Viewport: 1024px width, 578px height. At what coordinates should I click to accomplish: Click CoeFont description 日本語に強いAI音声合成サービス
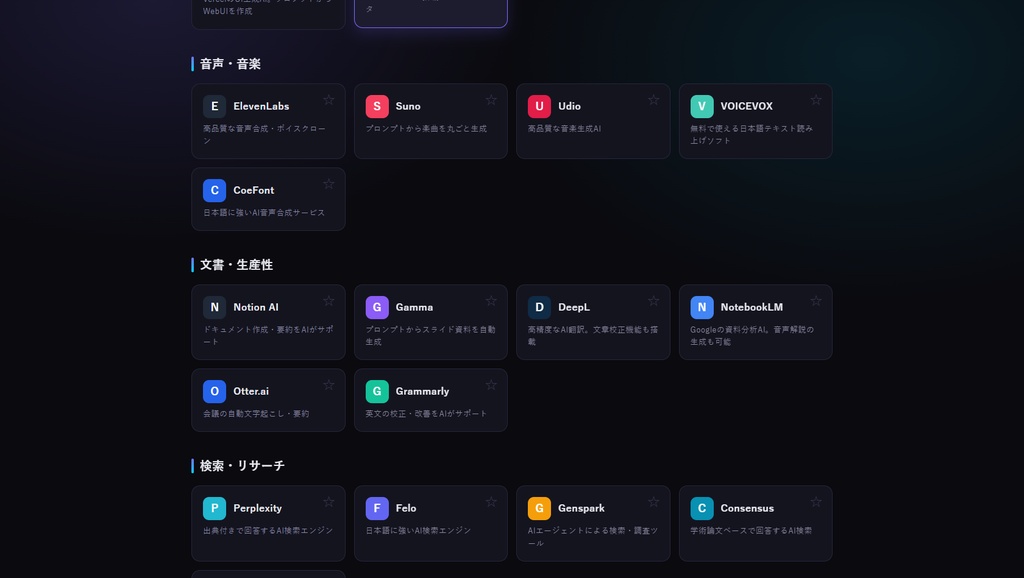click(264, 213)
